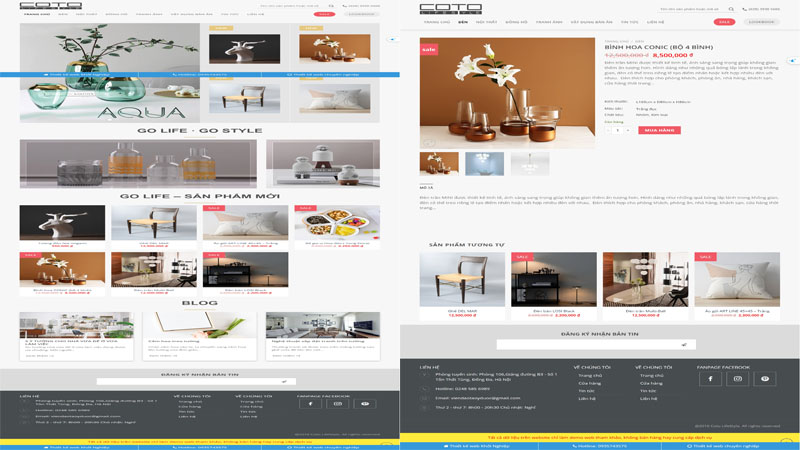Open the Instagram icon in the product page footer
The image size is (800, 450).
tap(737, 379)
